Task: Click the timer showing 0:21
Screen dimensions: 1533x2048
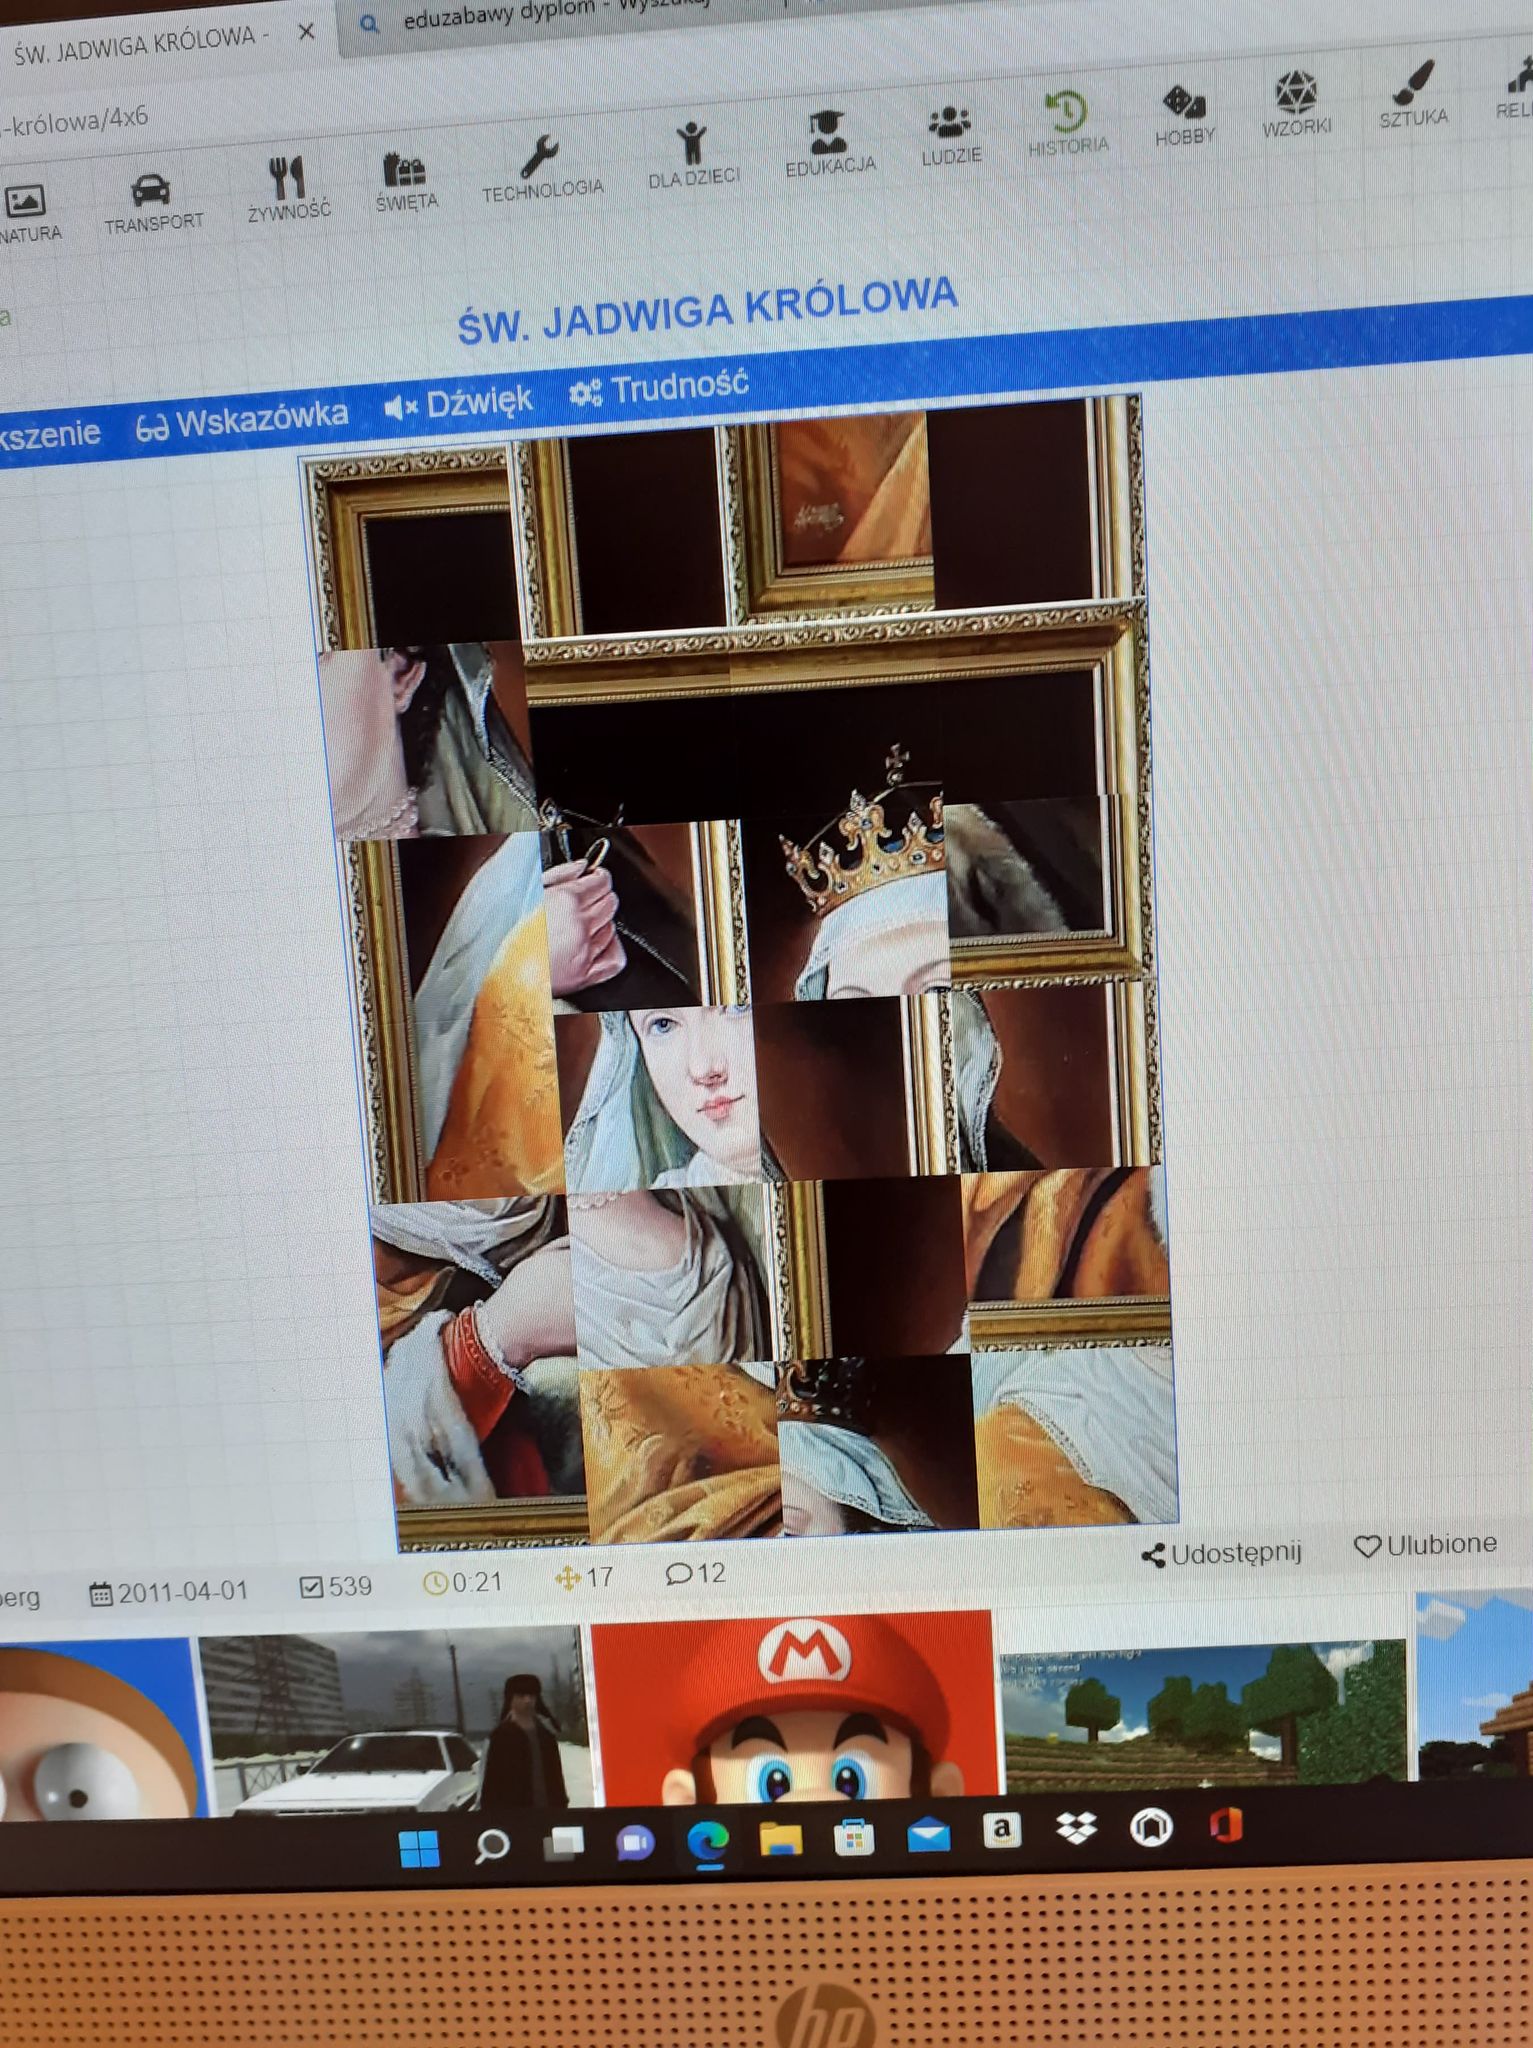Action: (x=462, y=1582)
